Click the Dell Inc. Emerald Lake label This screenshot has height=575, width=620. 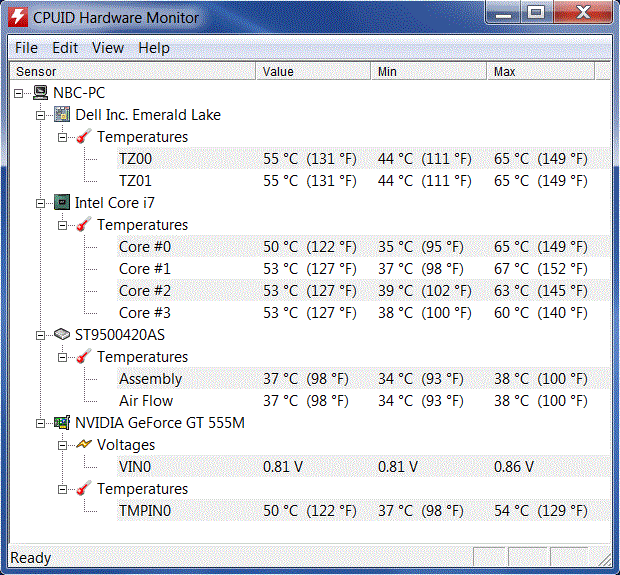click(x=148, y=115)
